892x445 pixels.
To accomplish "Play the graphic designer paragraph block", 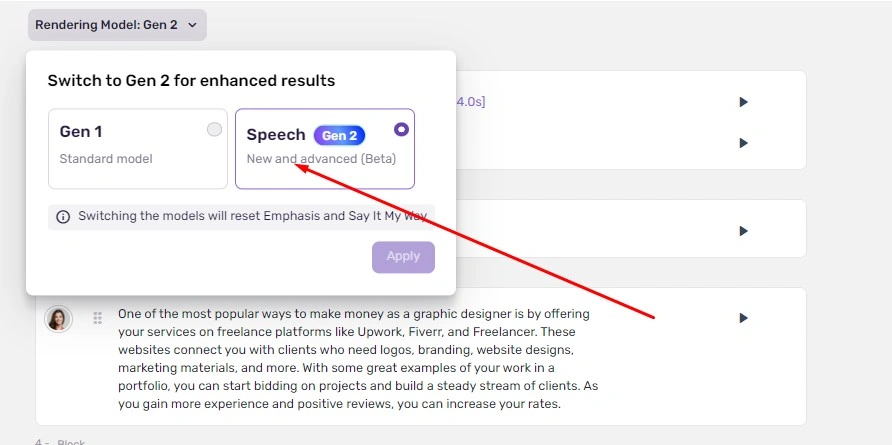I will (x=743, y=318).
